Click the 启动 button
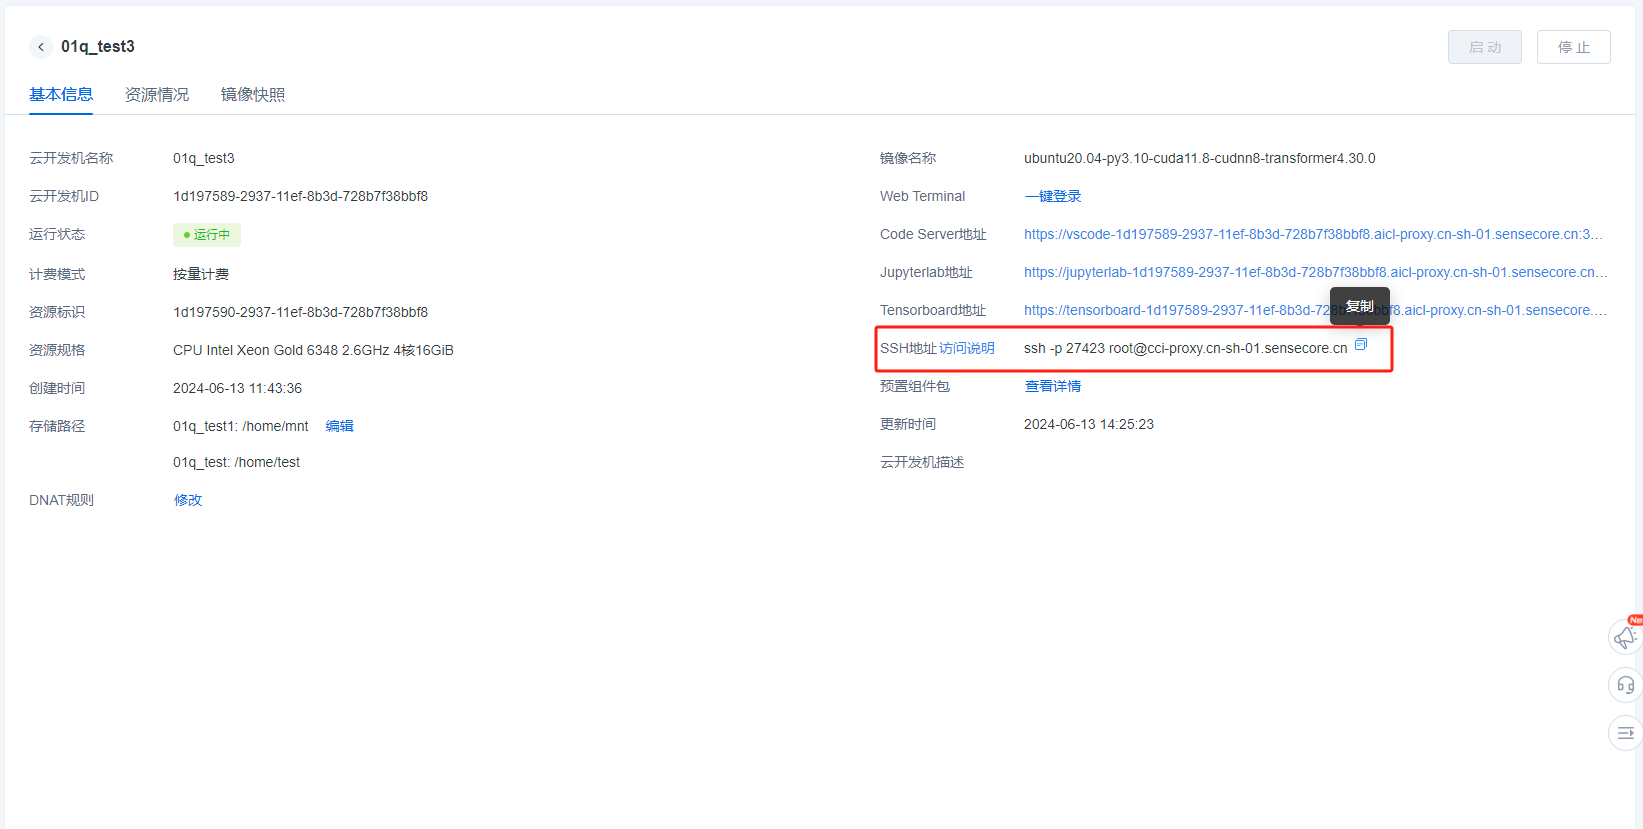This screenshot has width=1643, height=829. 1485,47
